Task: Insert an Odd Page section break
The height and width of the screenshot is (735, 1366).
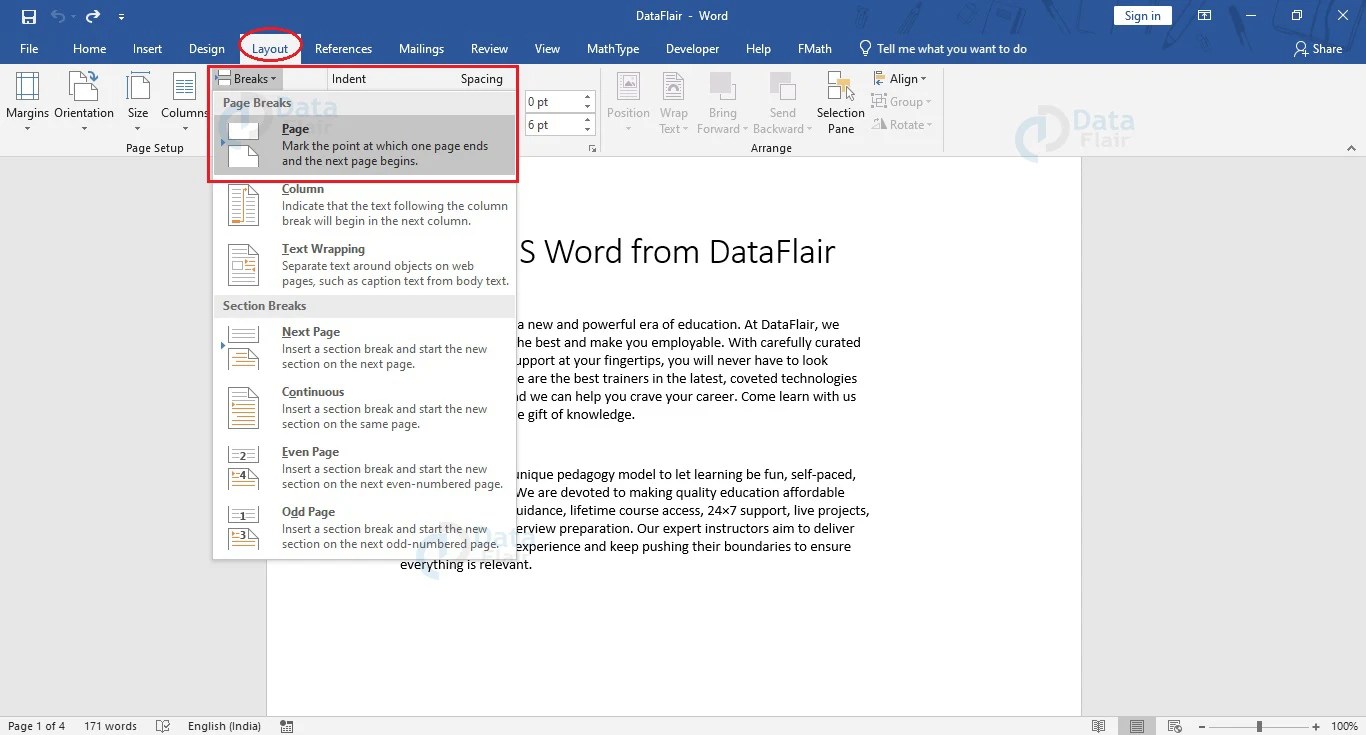Action: [365, 527]
